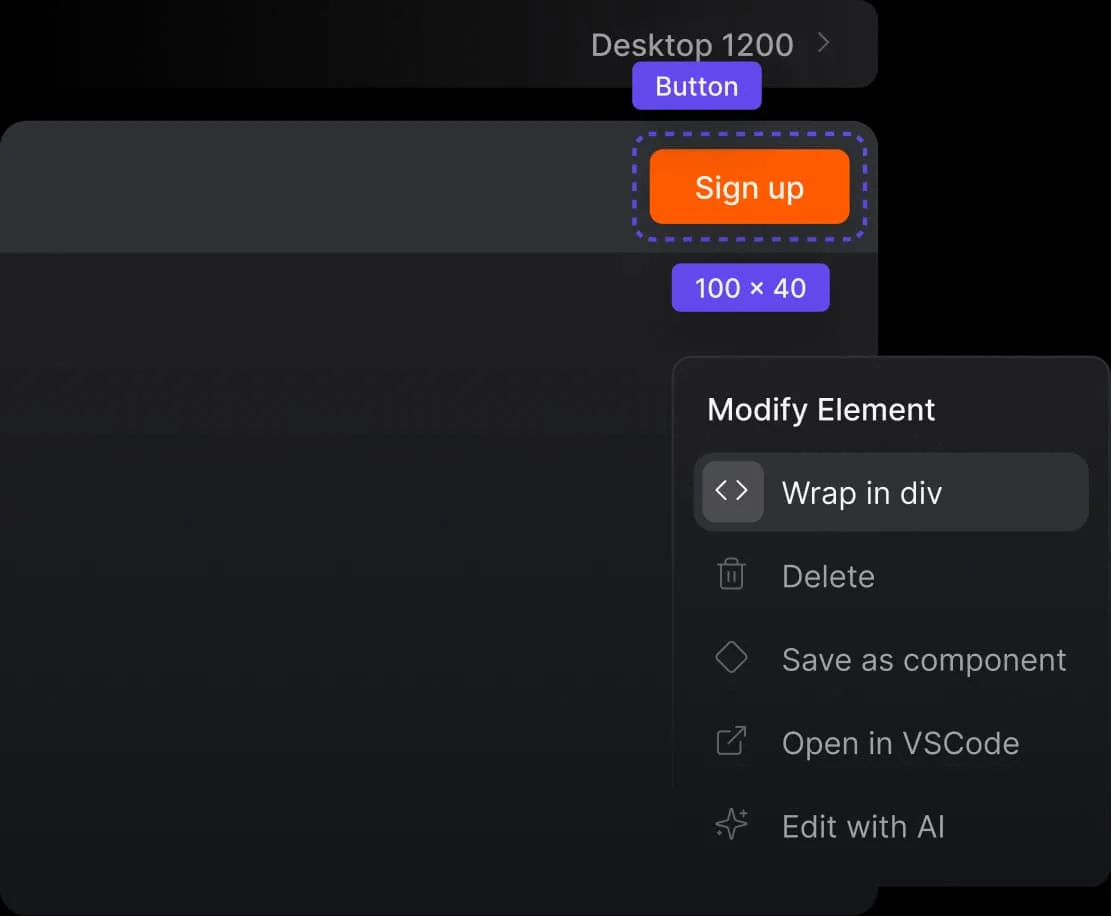Click the external link icon beside Open in VSCode
Image resolution: width=1111 pixels, height=916 pixels.
731,742
